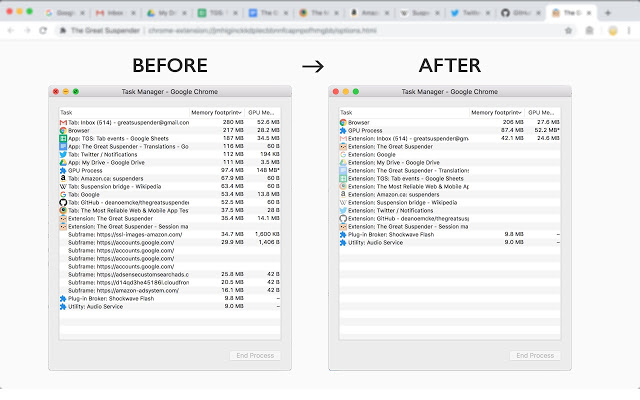Select Plug-in Broker: Shockwave Flash in Before window

(x=170, y=298)
